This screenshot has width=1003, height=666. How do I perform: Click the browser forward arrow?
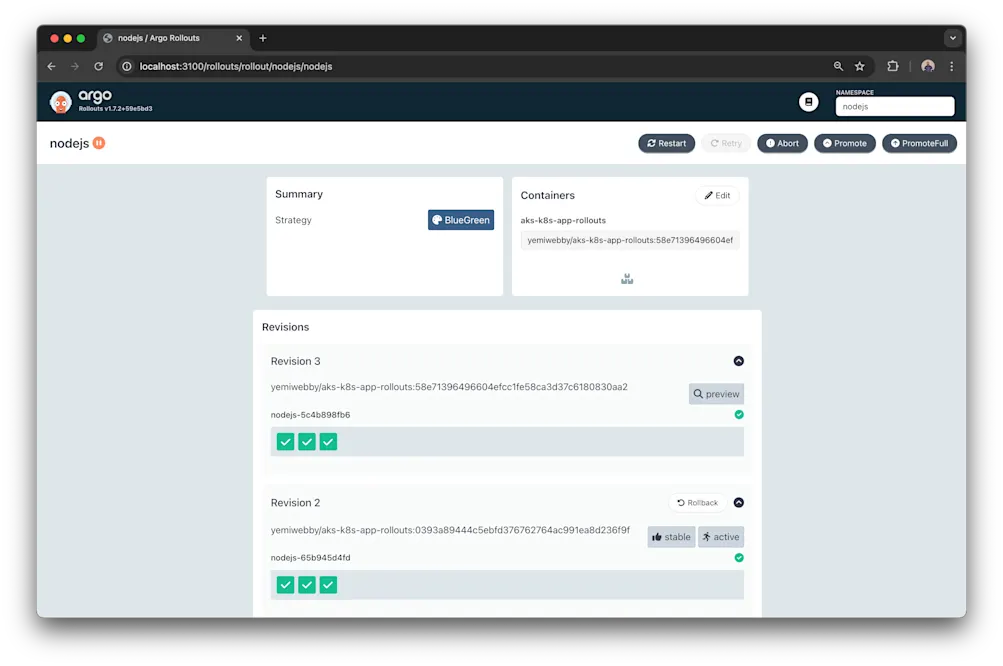point(75,67)
